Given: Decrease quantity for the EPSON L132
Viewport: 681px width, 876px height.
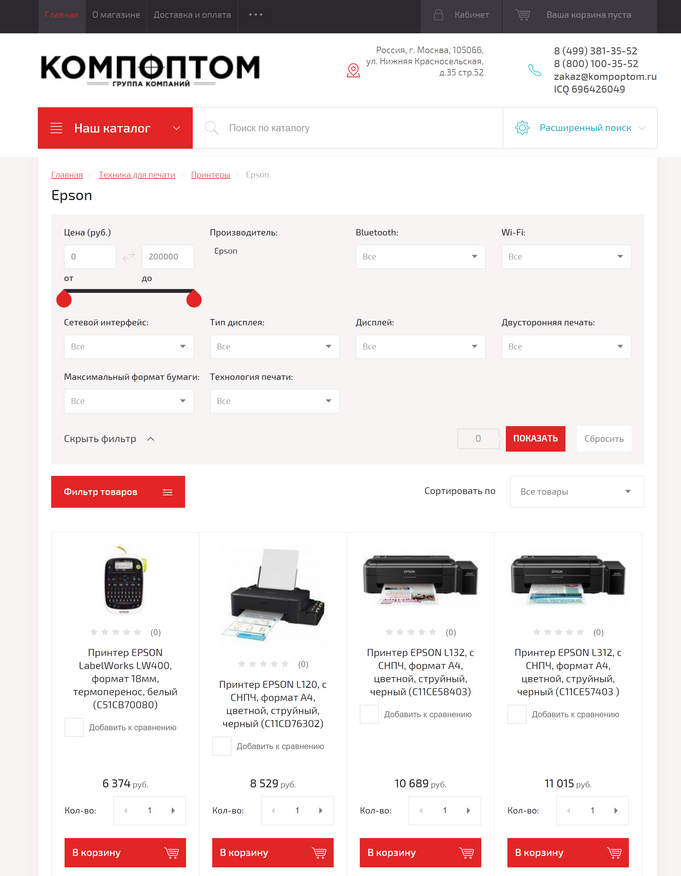Looking at the screenshot, I should tap(421, 810).
